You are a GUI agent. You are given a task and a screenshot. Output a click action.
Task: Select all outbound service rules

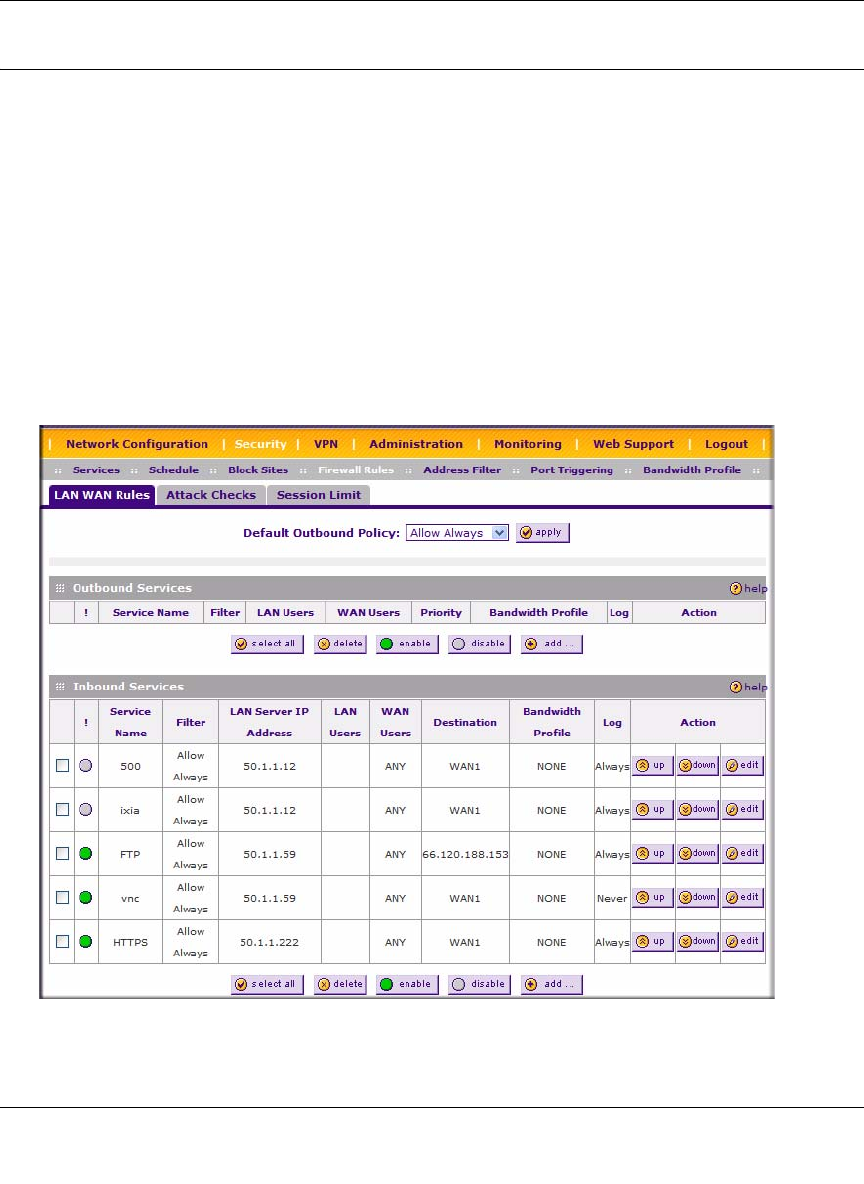tap(267, 644)
